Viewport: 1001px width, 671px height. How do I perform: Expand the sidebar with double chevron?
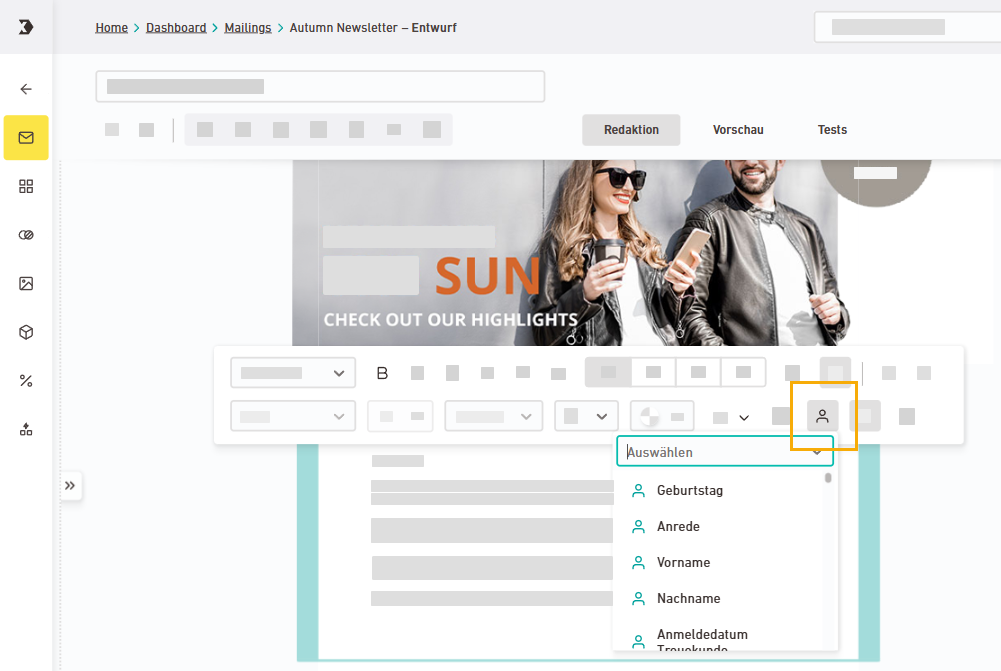pyautogui.click(x=70, y=486)
